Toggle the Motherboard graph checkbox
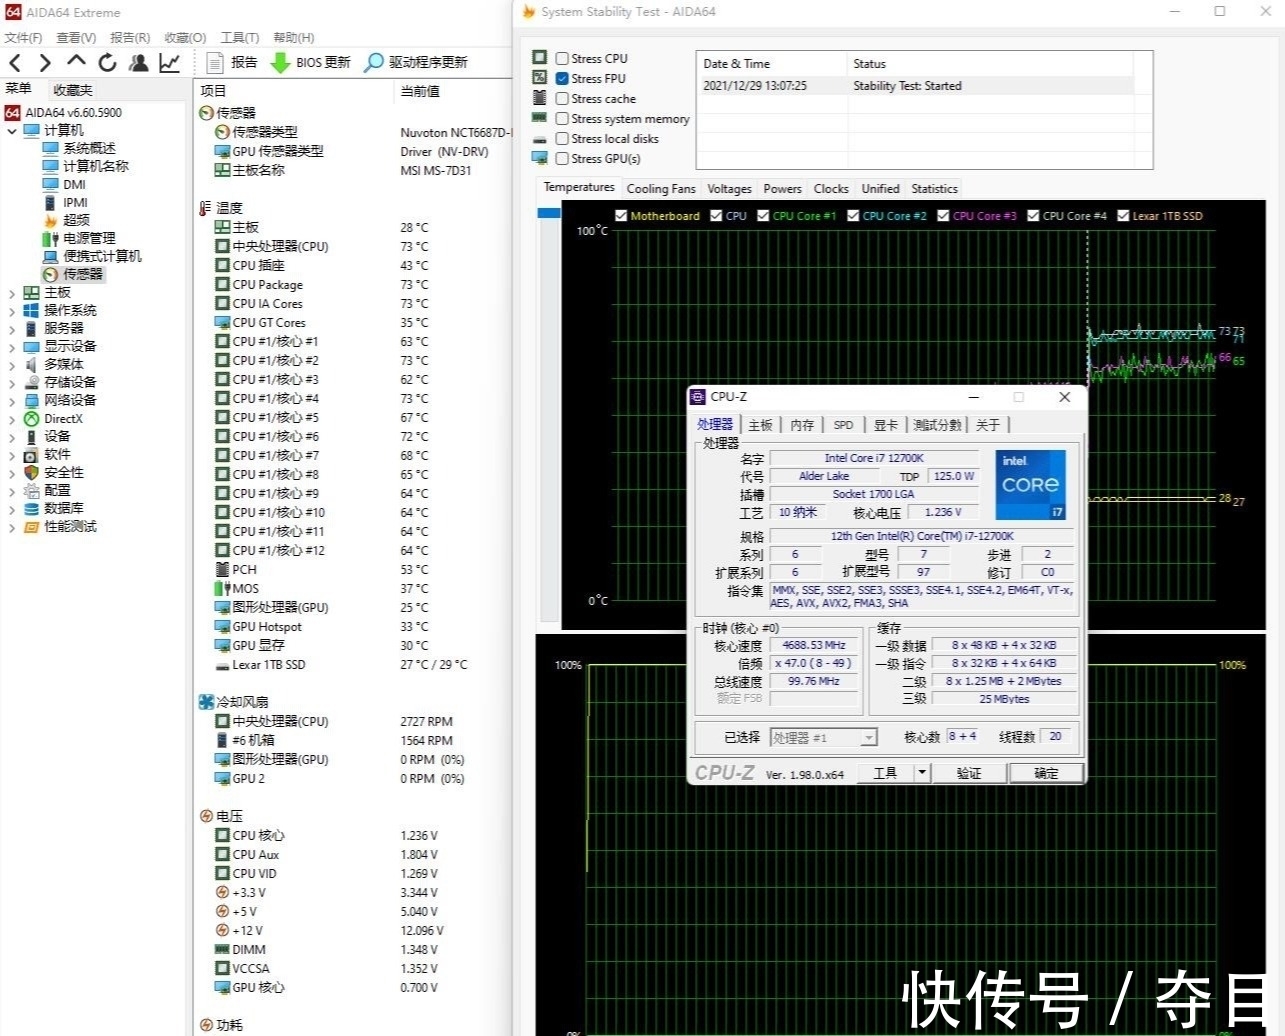The width and height of the screenshot is (1285, 1036). click(x=621, y=216)
